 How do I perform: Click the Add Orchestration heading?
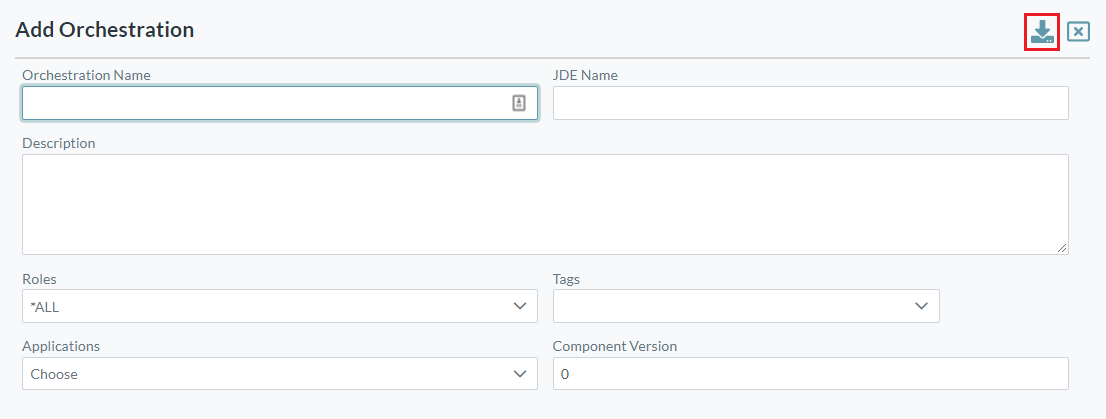pos(105,30)
